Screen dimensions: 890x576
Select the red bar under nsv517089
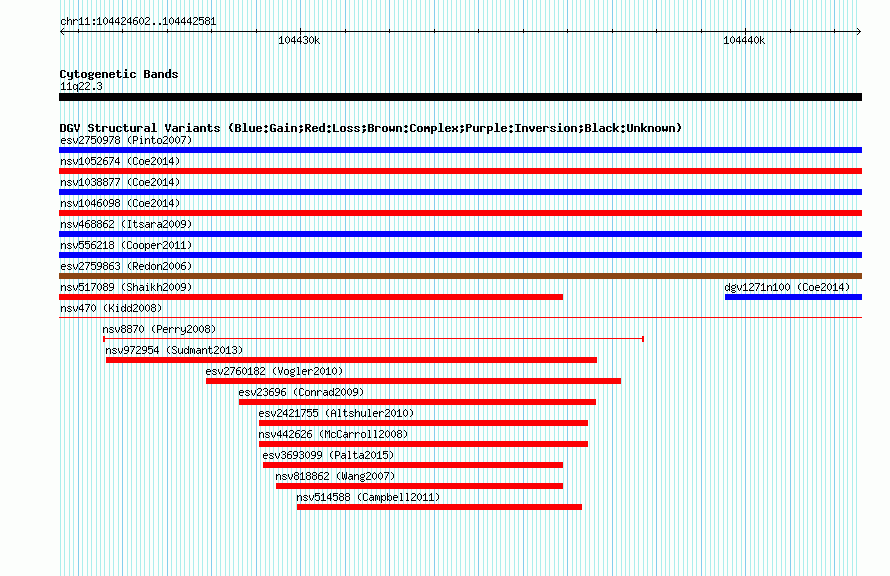[x=311, y=297]
